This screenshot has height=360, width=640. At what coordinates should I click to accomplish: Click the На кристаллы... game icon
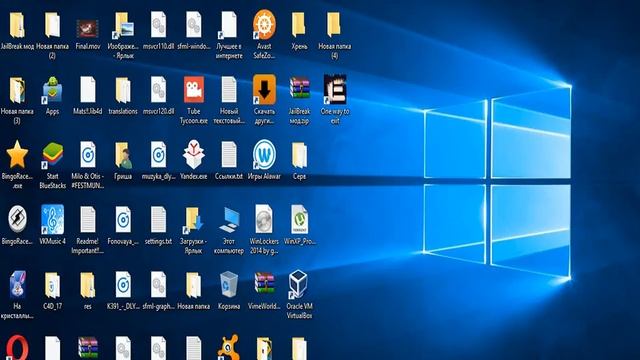pyautogui.click(x=17, y=284)
